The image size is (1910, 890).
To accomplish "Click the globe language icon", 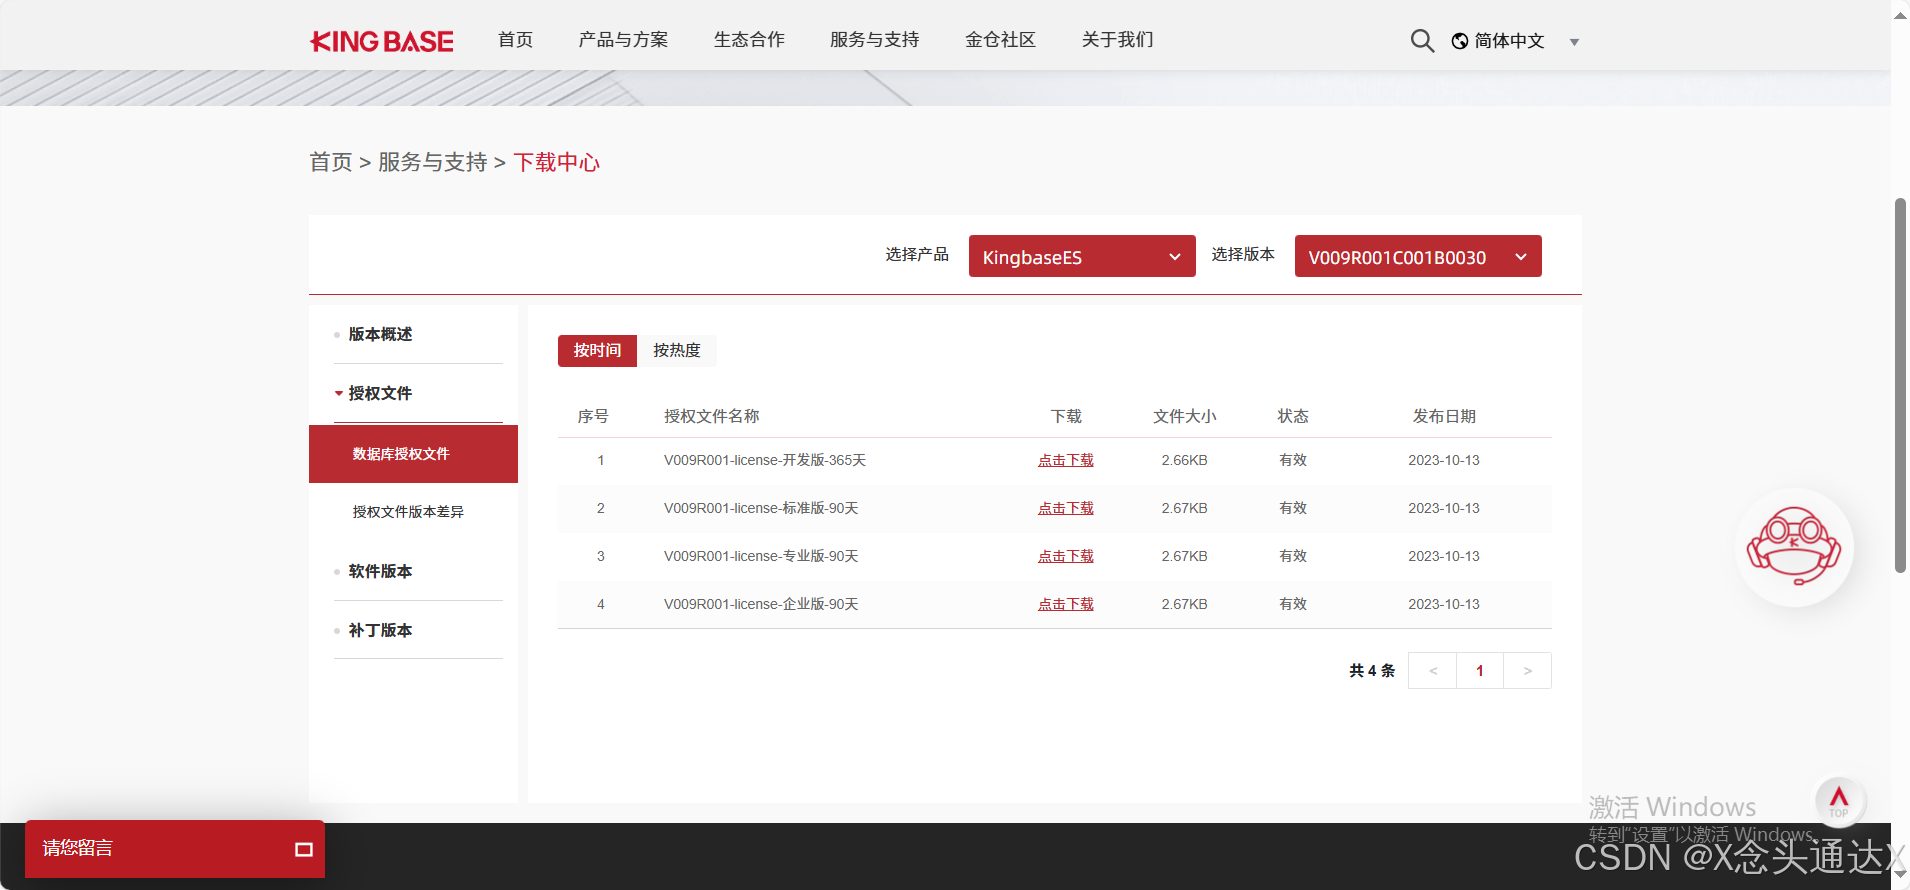I will coord(1460,41).
